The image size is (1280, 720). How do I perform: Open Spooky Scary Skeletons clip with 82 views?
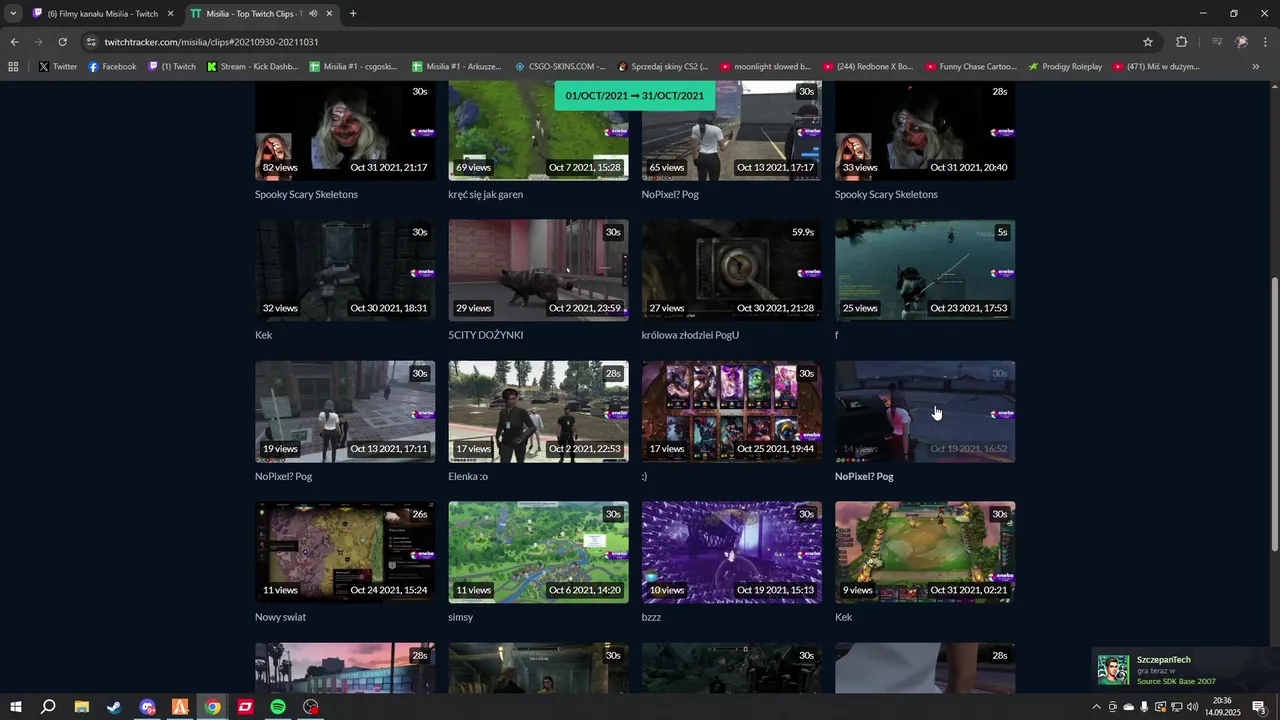[x=345, y=130]
